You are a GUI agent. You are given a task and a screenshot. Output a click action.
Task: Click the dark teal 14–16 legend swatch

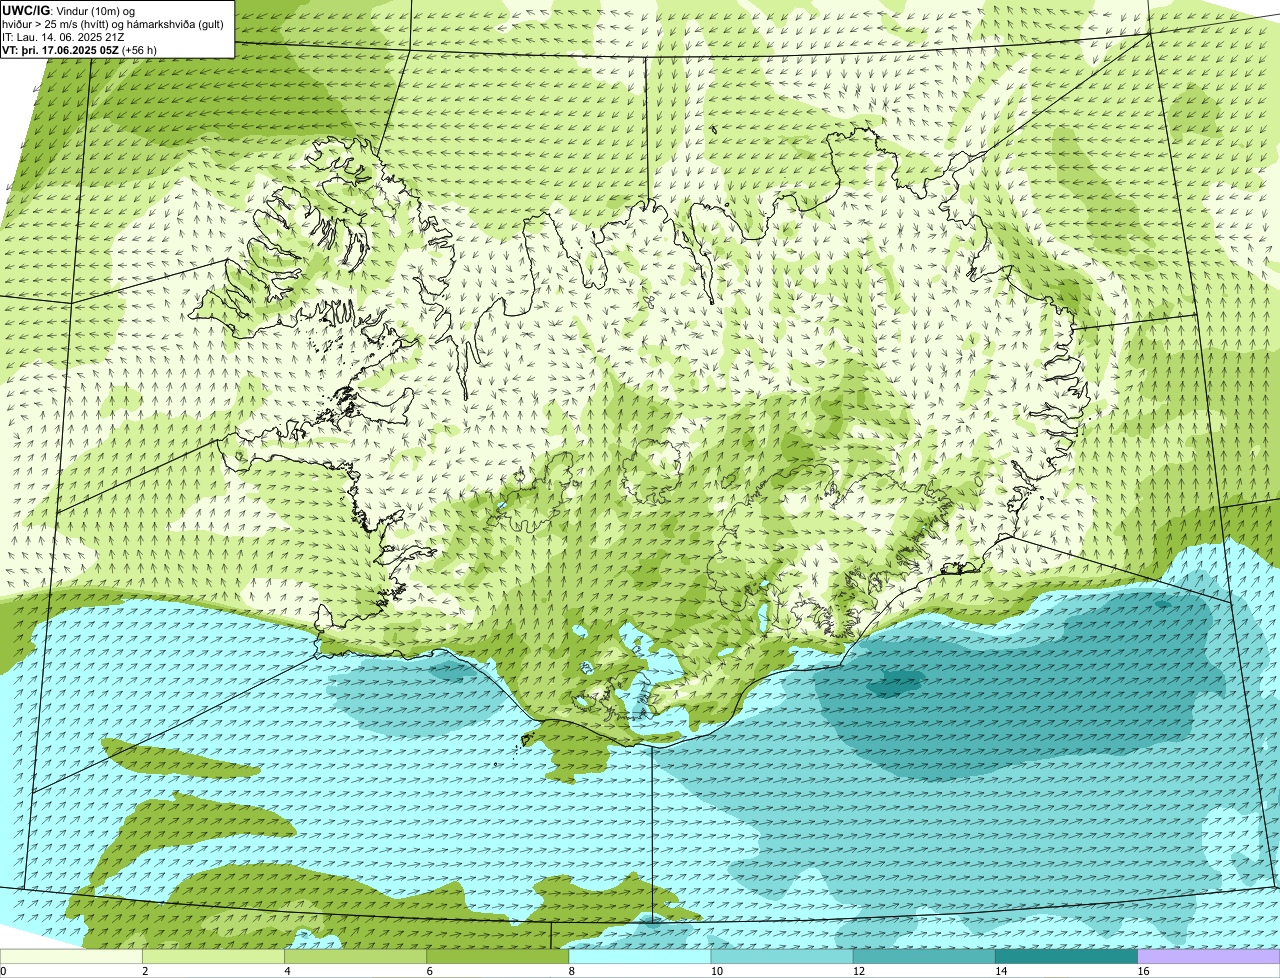coord(1067,956)
